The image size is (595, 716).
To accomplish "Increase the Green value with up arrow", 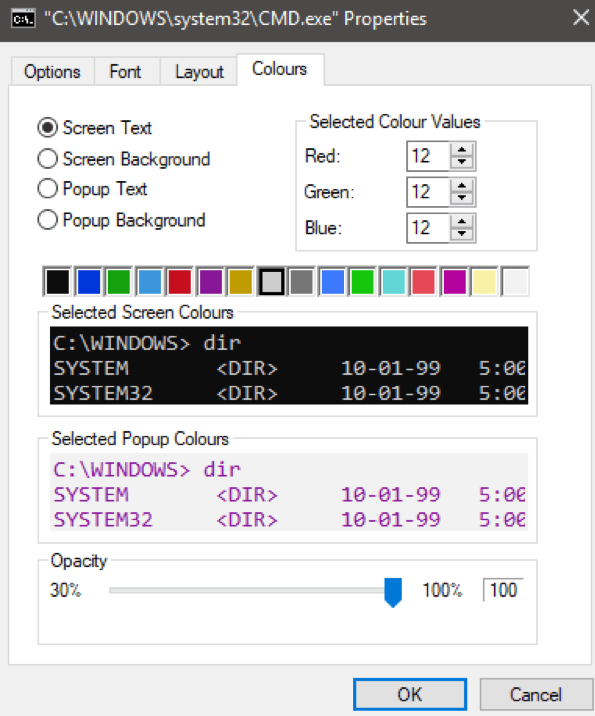I will click(462, 186).
